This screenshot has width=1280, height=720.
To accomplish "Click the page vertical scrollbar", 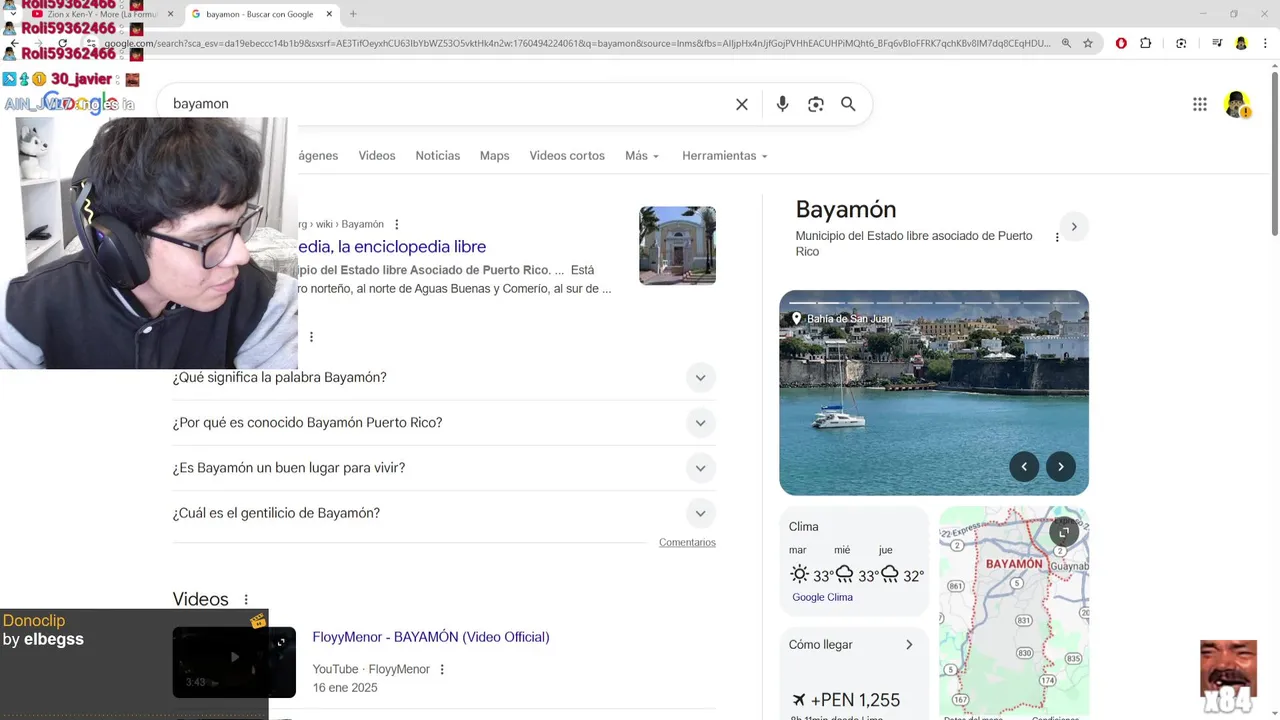I will pyautogui.click(x=1274, y=155).
